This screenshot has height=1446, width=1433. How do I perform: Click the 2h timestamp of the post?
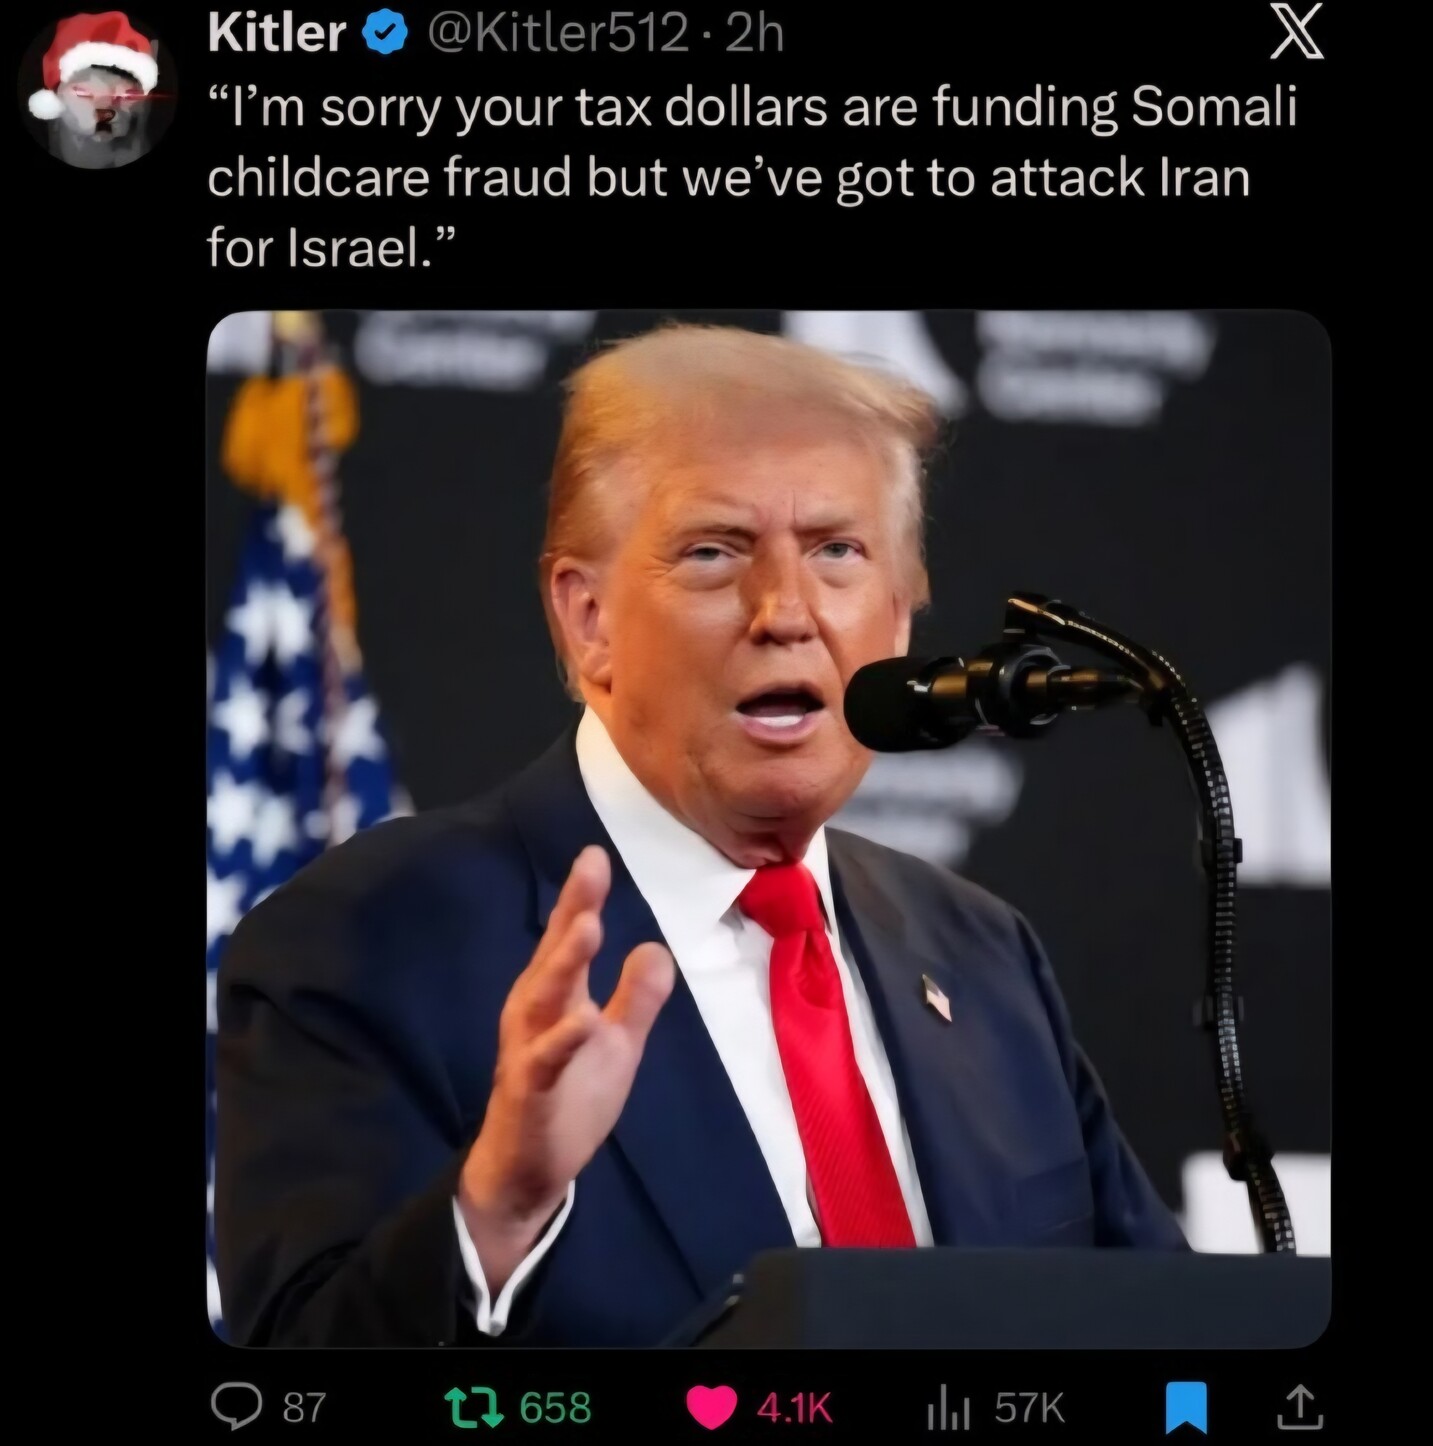click(x=754, y=35)
